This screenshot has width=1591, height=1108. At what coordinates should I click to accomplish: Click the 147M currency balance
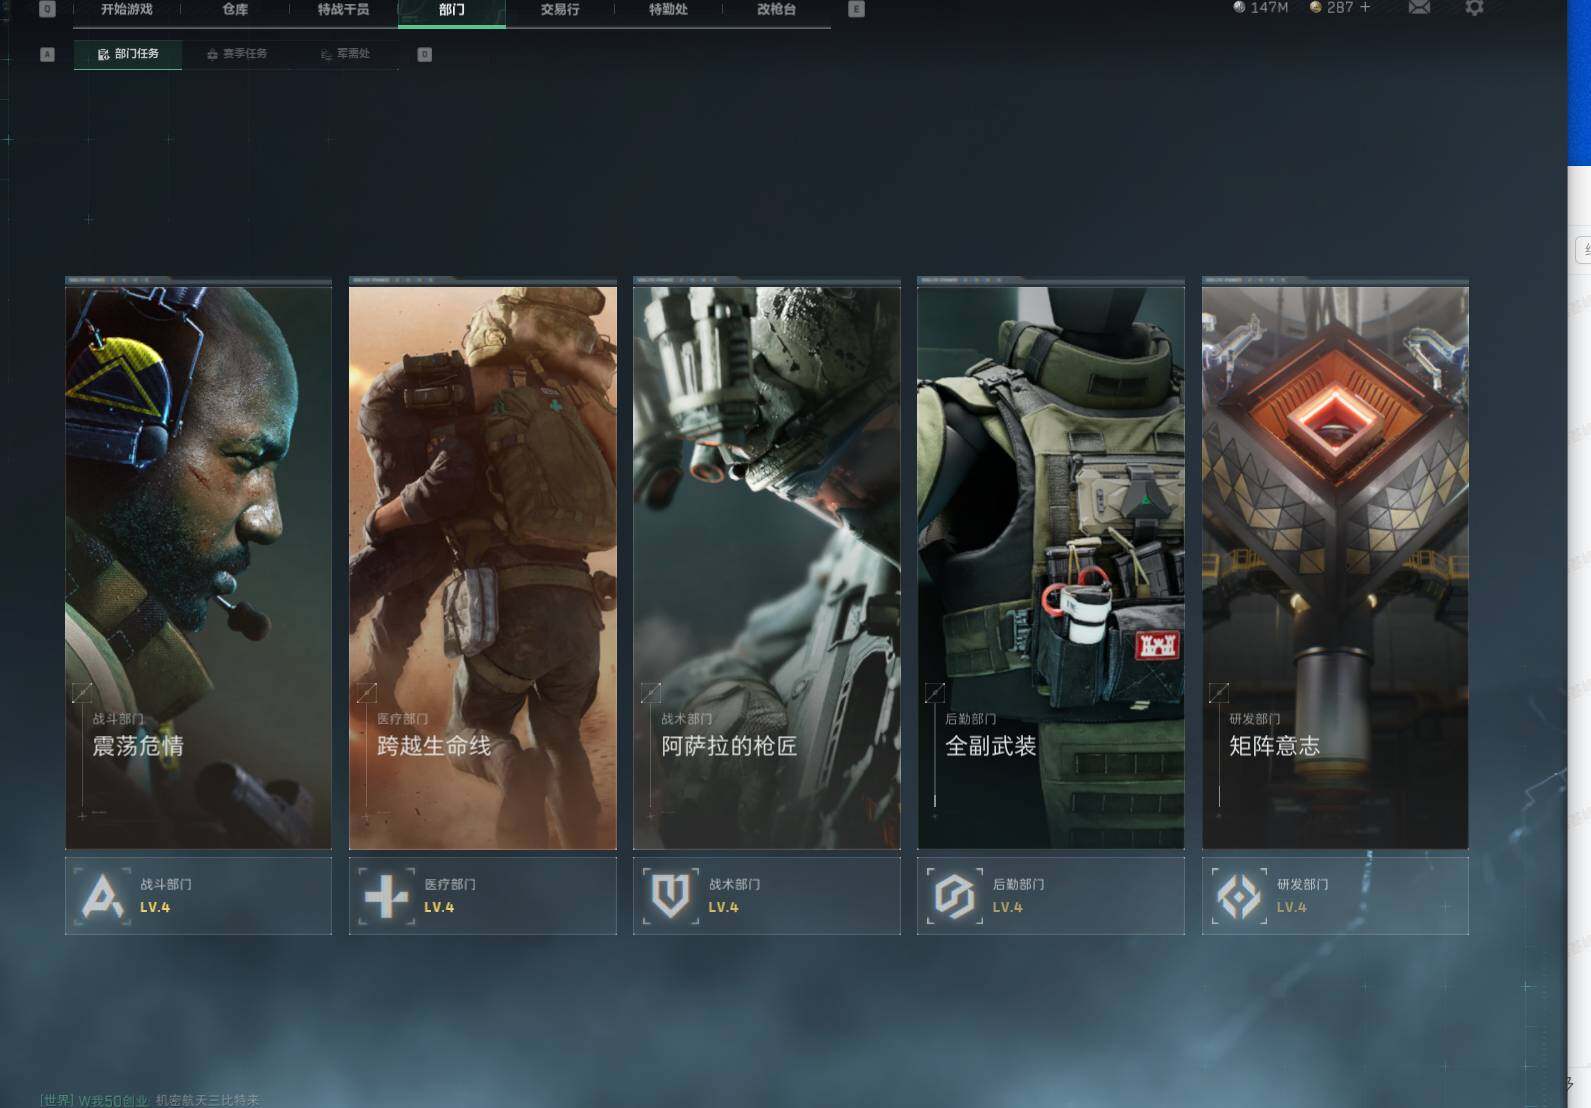click(x=1269, y=7)
